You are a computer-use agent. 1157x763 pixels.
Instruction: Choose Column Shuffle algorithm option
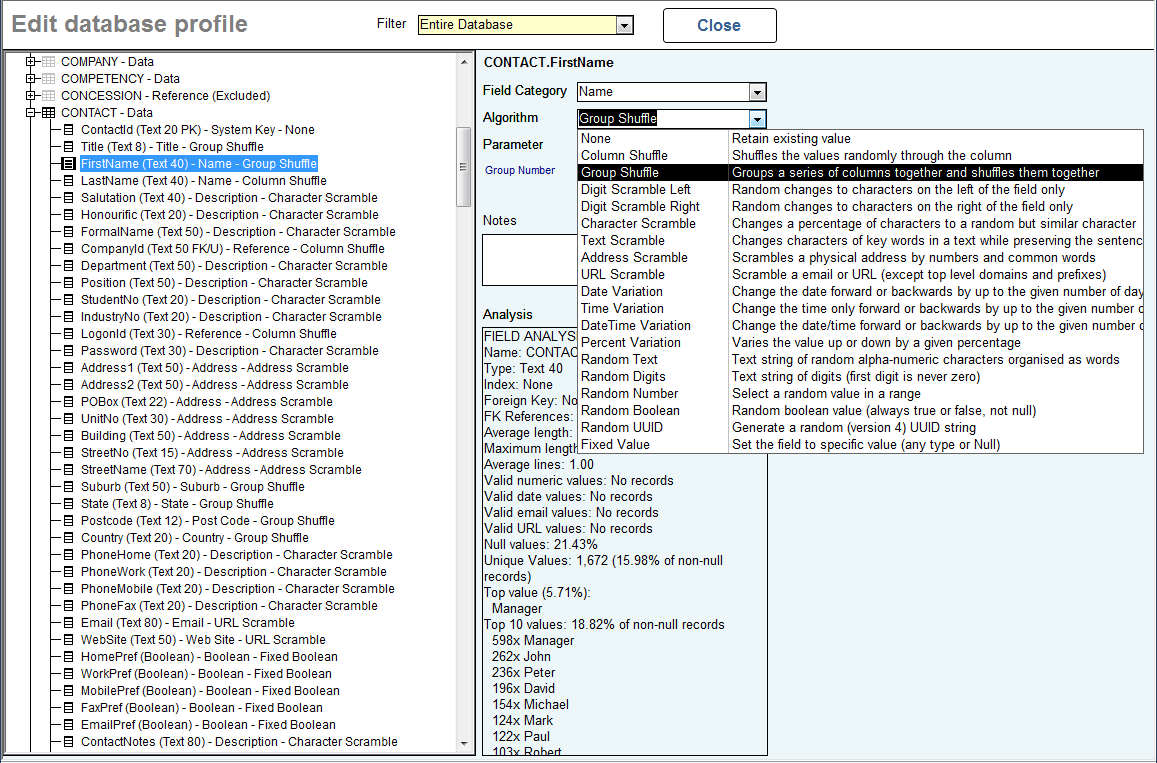[860, 156]
